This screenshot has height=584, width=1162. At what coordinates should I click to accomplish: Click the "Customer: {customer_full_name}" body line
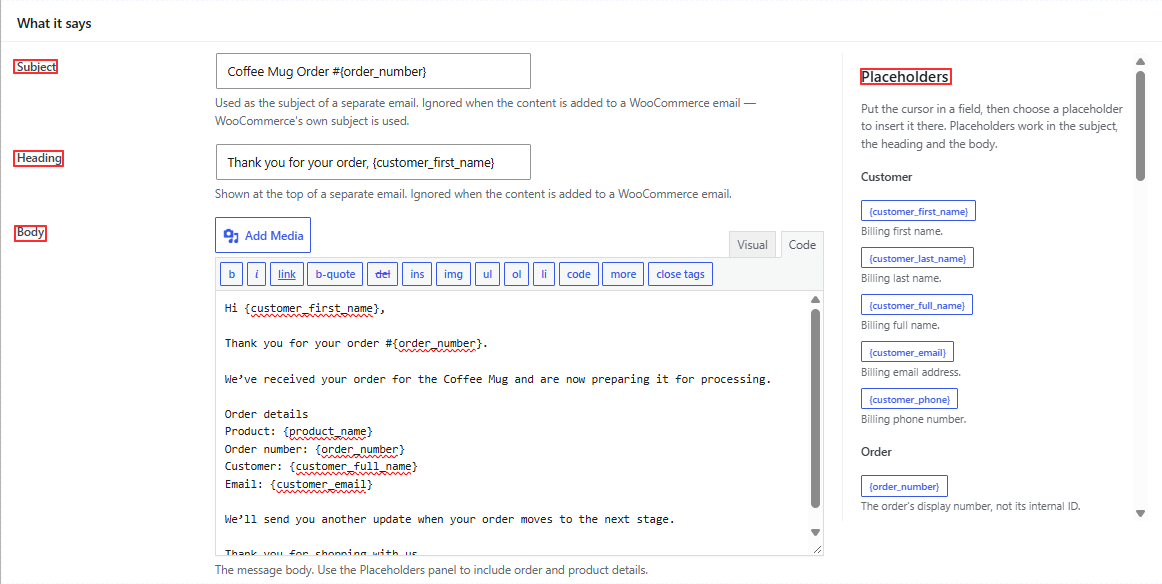[321, 466]
